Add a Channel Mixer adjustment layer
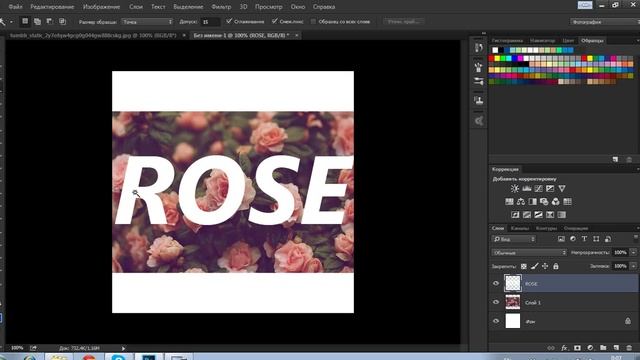Viewport: 640px width, 360px height. coord(556,202)
